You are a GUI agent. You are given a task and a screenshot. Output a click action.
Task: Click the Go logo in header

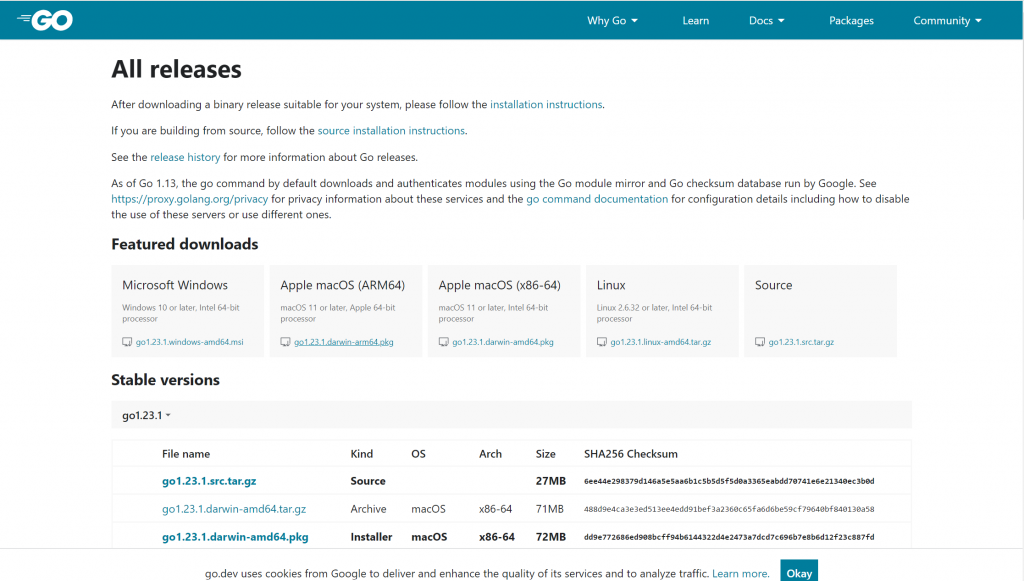45,20
